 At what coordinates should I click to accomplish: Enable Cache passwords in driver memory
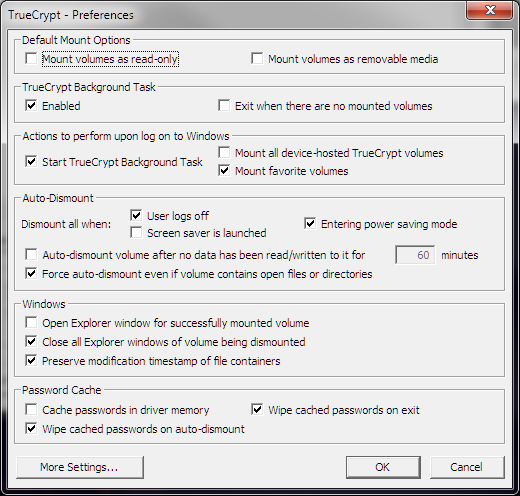coord(31,410)
